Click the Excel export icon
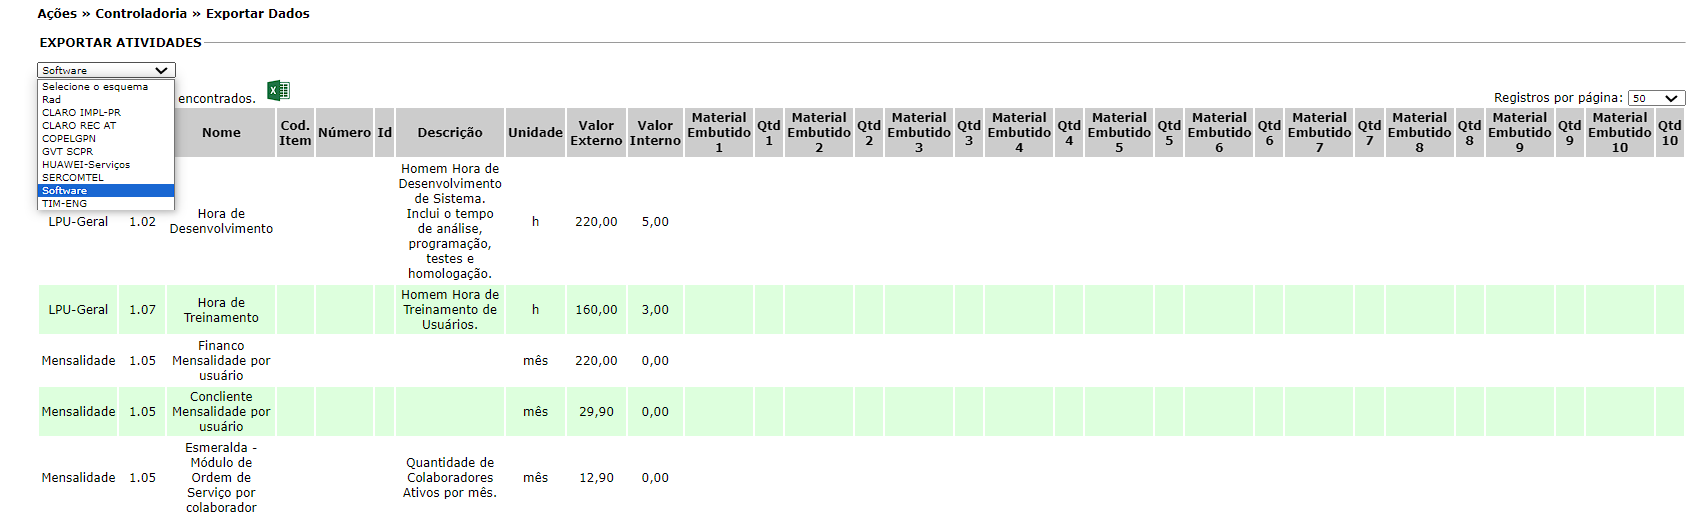The height and width of the screenshot is (516, 1695). [x=278, y=91]
